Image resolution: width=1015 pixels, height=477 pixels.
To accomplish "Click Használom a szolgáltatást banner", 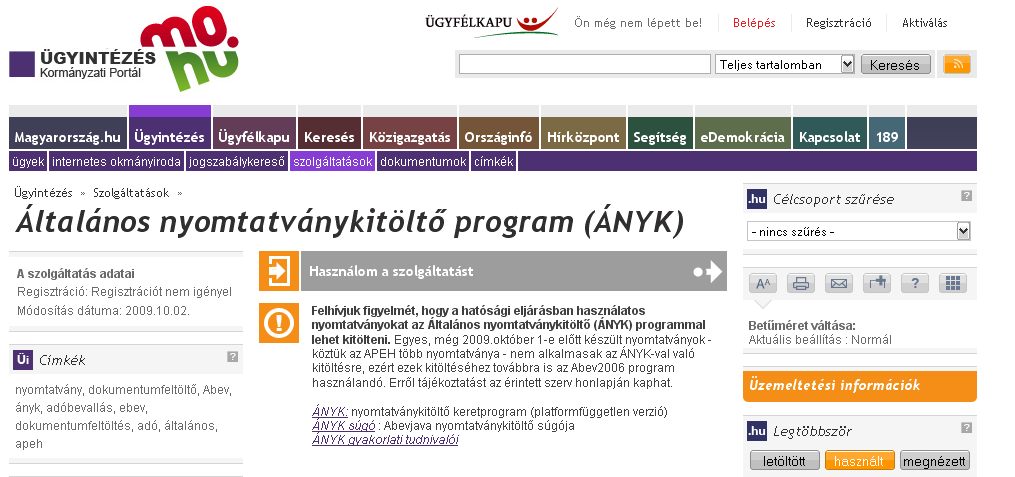I will point(514,271).
